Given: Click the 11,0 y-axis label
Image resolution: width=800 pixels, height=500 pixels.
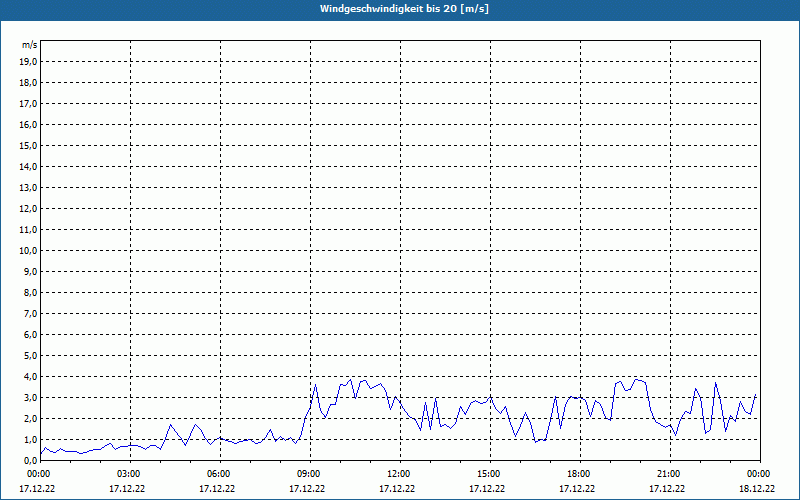Looking at the screenshot, I should 28,230.
